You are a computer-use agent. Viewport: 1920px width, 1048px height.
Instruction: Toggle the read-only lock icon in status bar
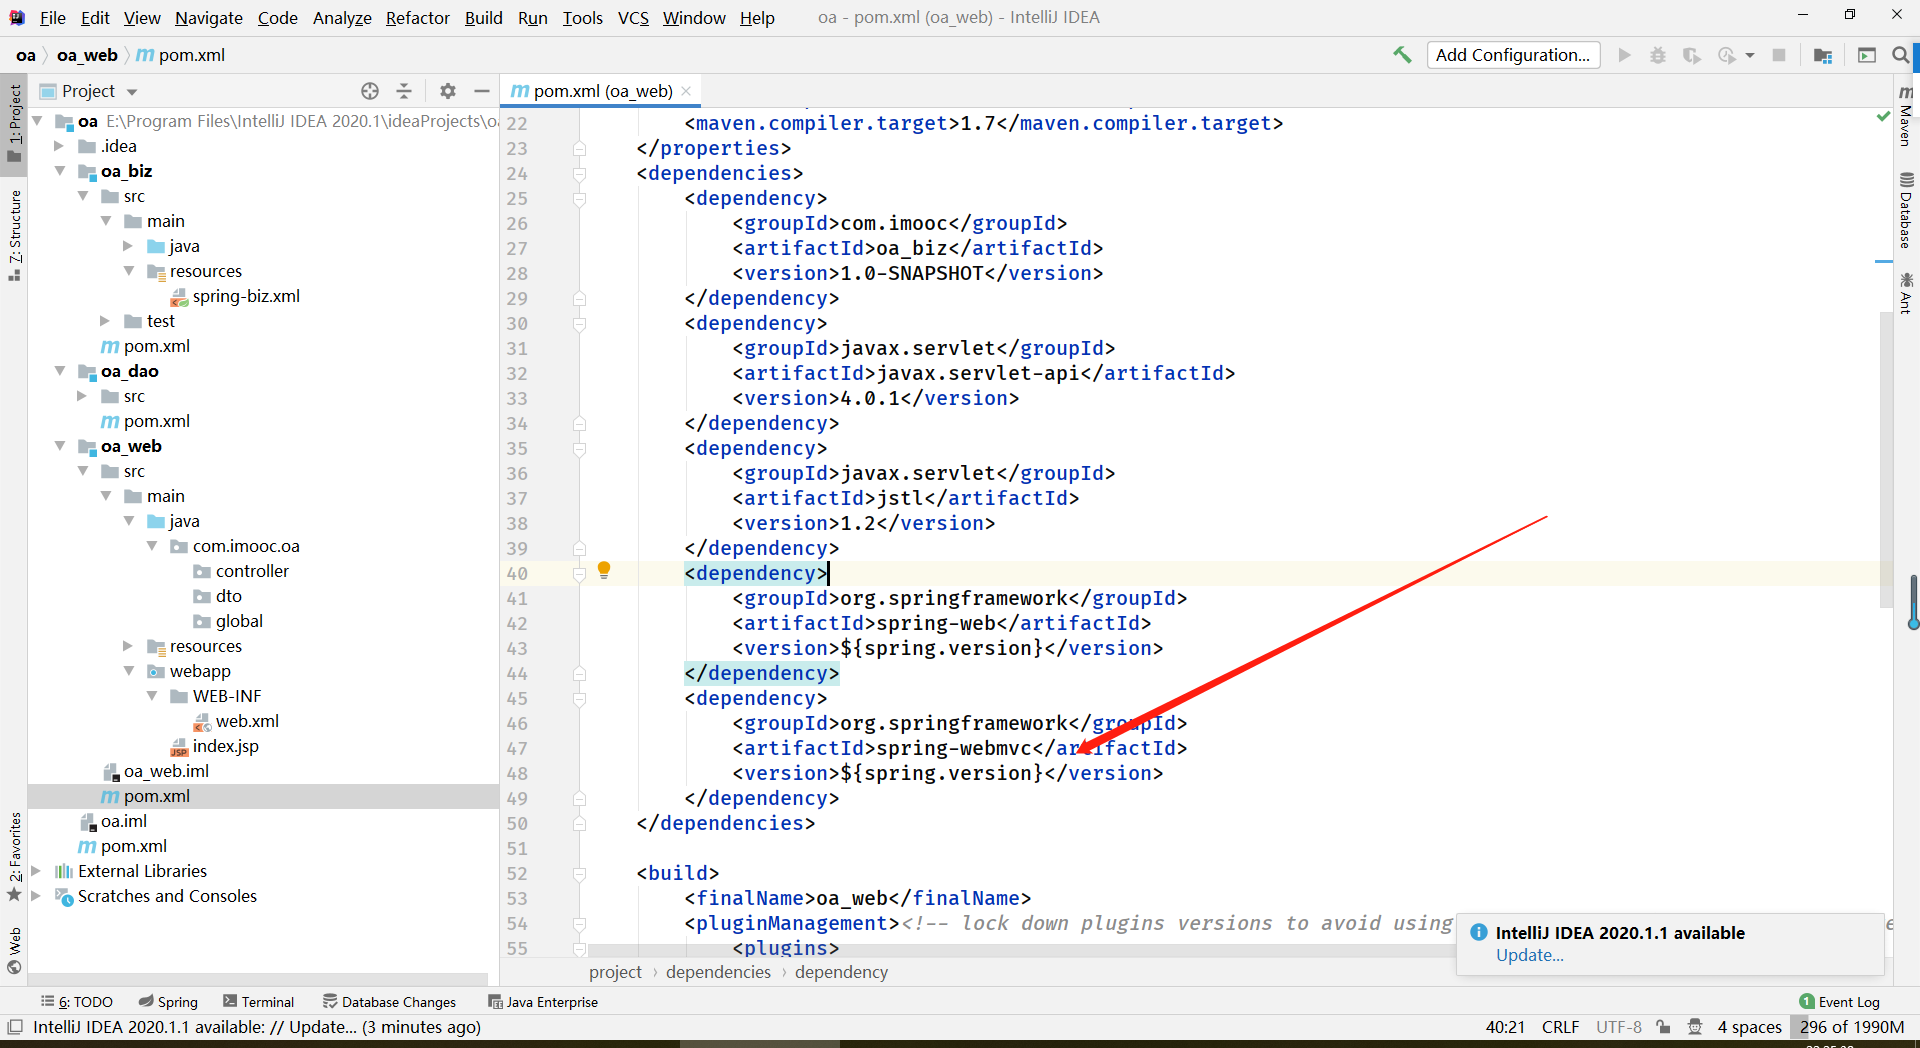click(x=1663, y=1027)
